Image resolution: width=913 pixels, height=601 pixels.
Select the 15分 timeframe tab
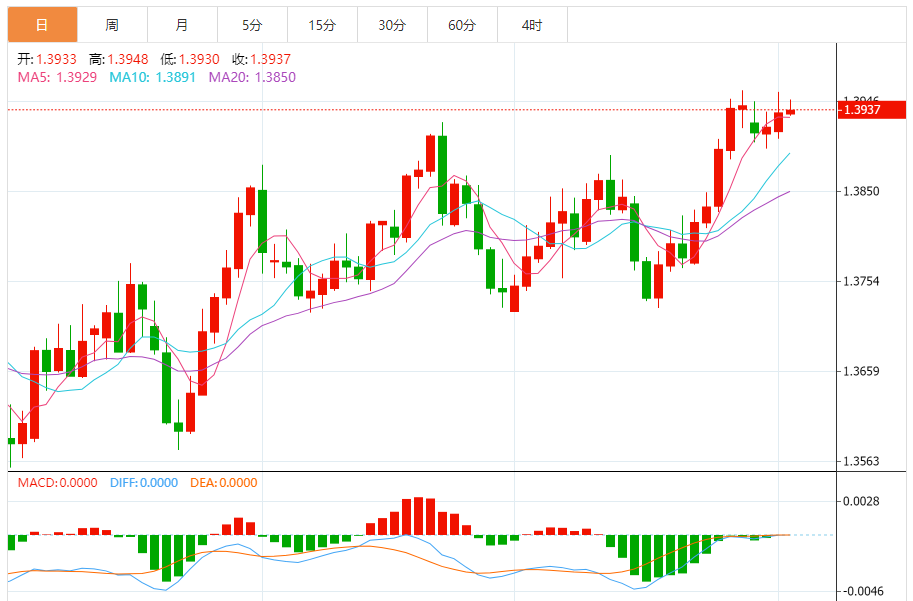pyautogui.click(x=322, y=25)
